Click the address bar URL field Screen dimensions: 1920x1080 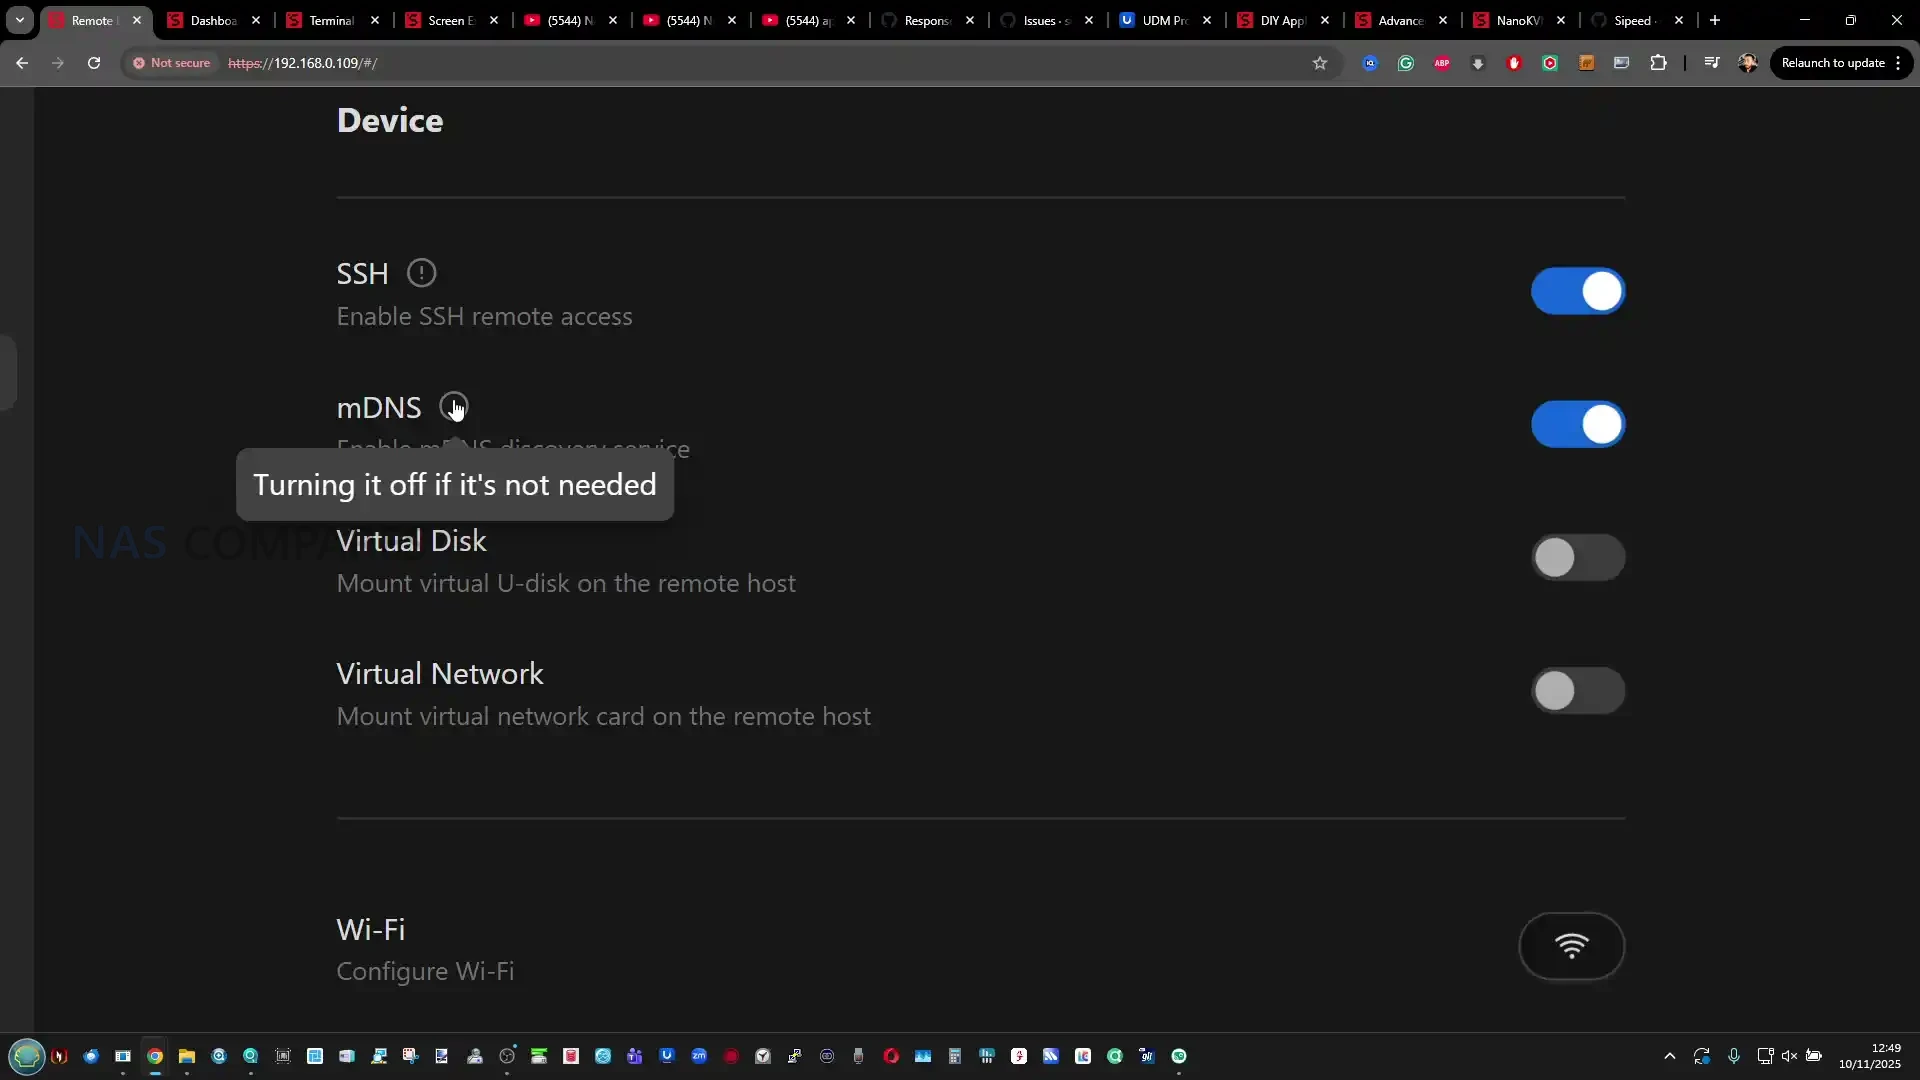[700, 63]
